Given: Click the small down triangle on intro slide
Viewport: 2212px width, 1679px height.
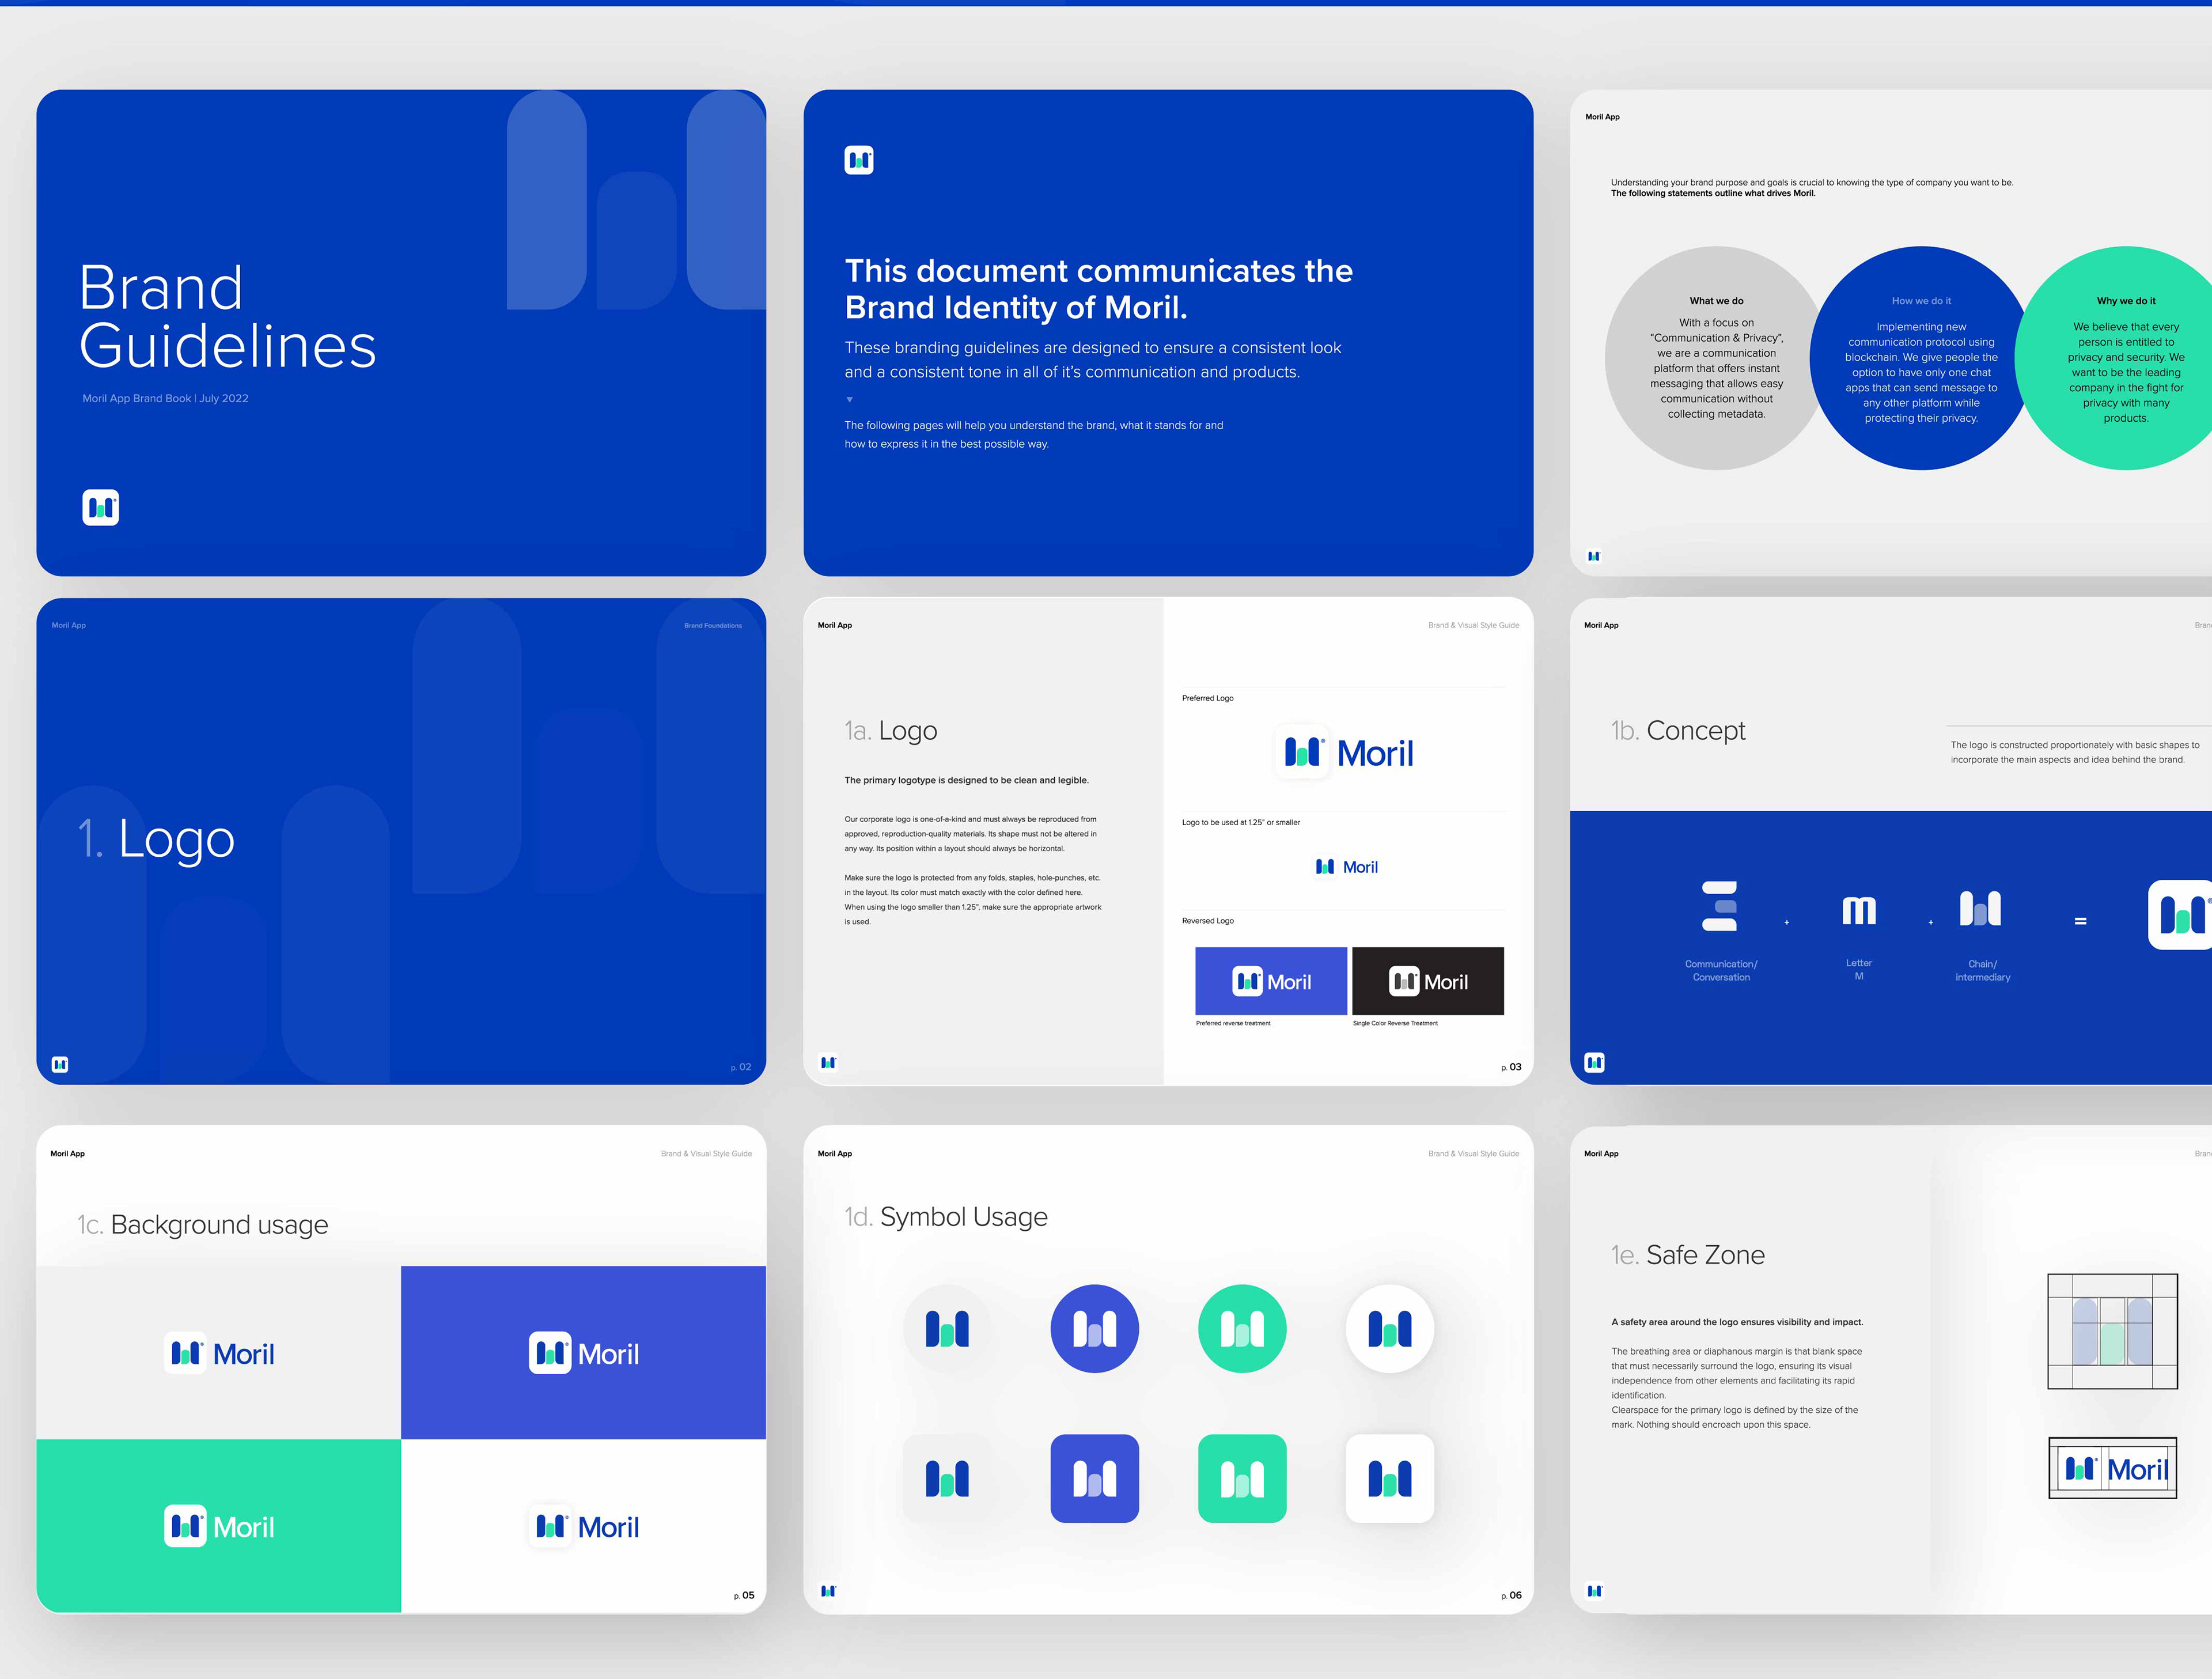Looking at the screenshot, I should point(849,400).
